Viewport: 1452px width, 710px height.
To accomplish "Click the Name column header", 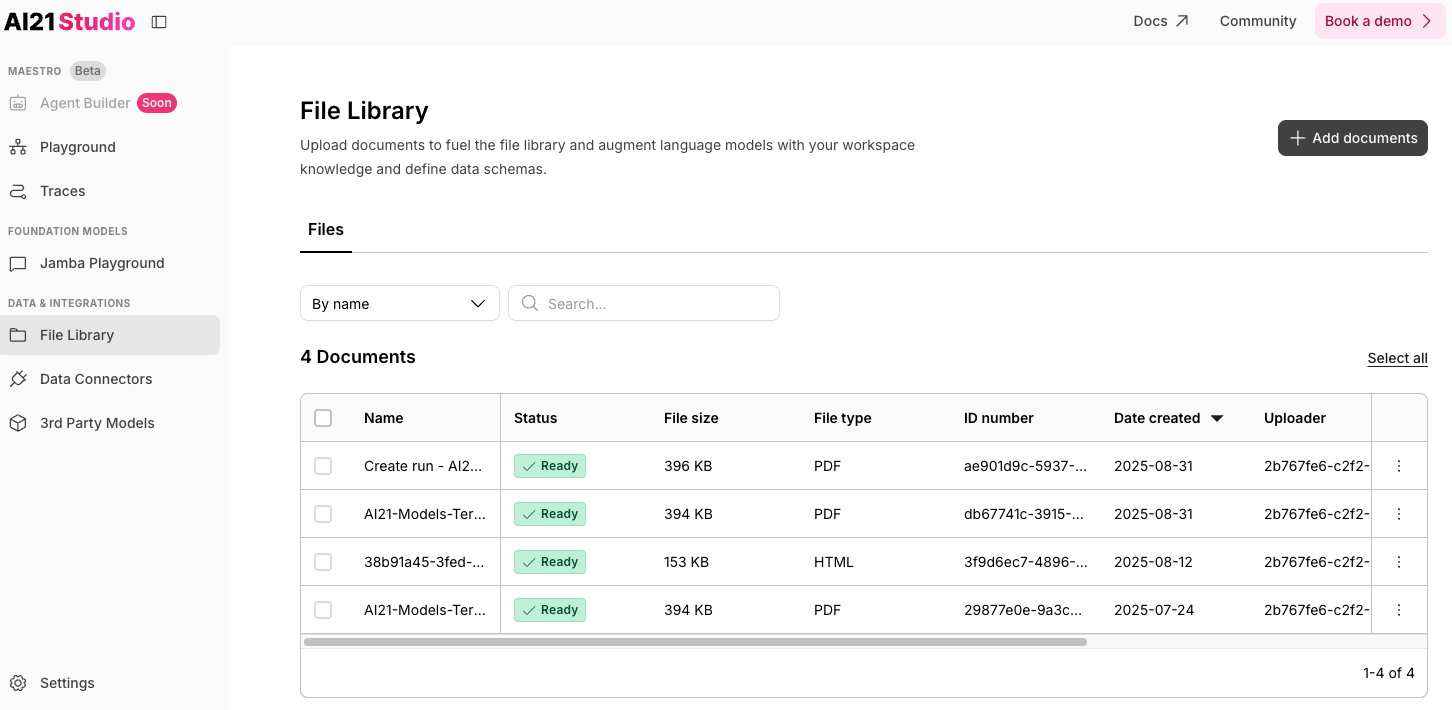I will (x=383, y=418).
